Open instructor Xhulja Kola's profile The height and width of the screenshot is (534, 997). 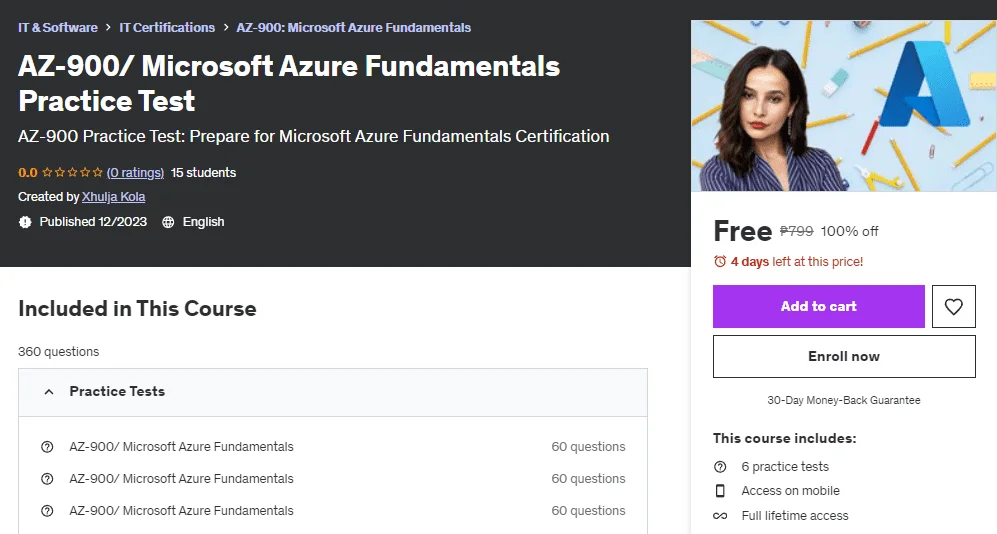click(x=113, y=196)
